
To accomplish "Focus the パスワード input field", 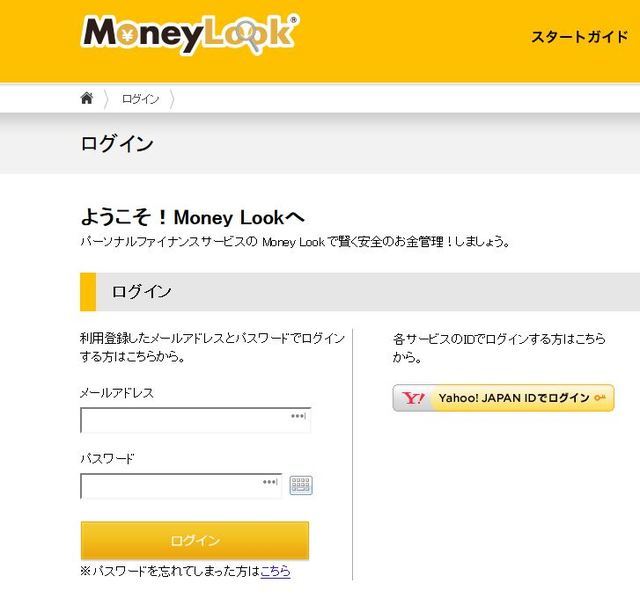I will coord(170,487).
